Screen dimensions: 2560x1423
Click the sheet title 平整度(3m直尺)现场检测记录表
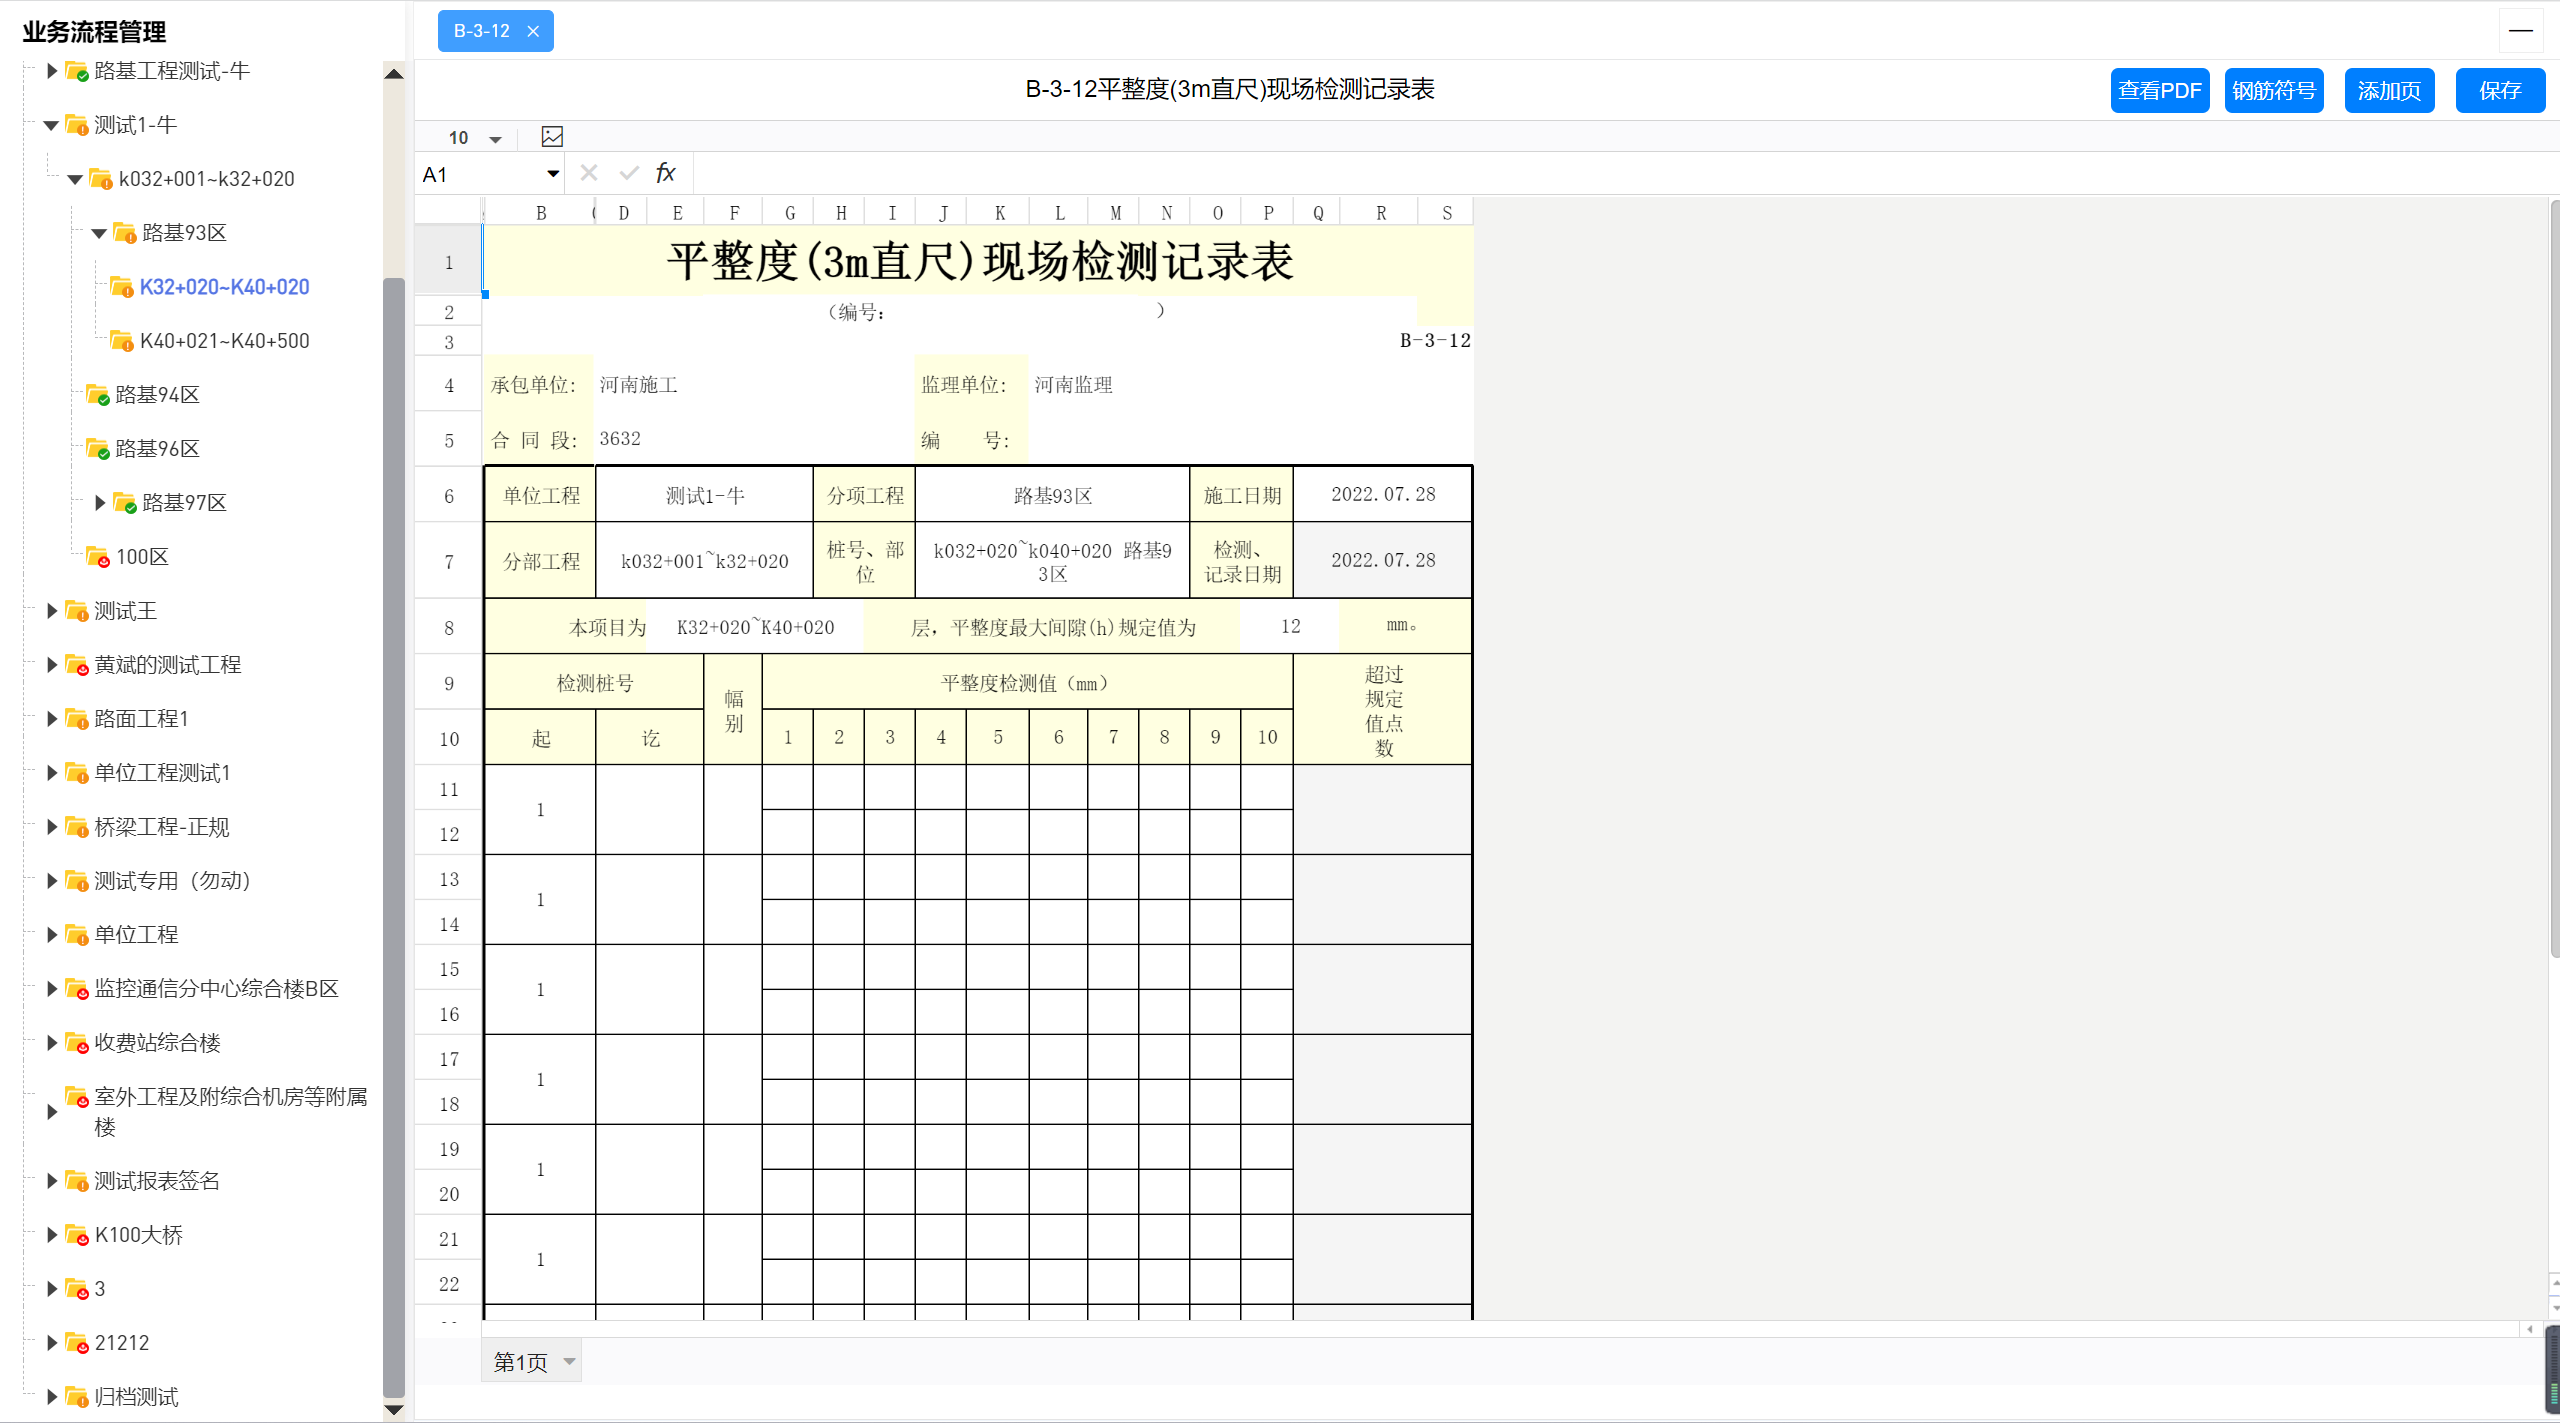(x=979, y=262)
